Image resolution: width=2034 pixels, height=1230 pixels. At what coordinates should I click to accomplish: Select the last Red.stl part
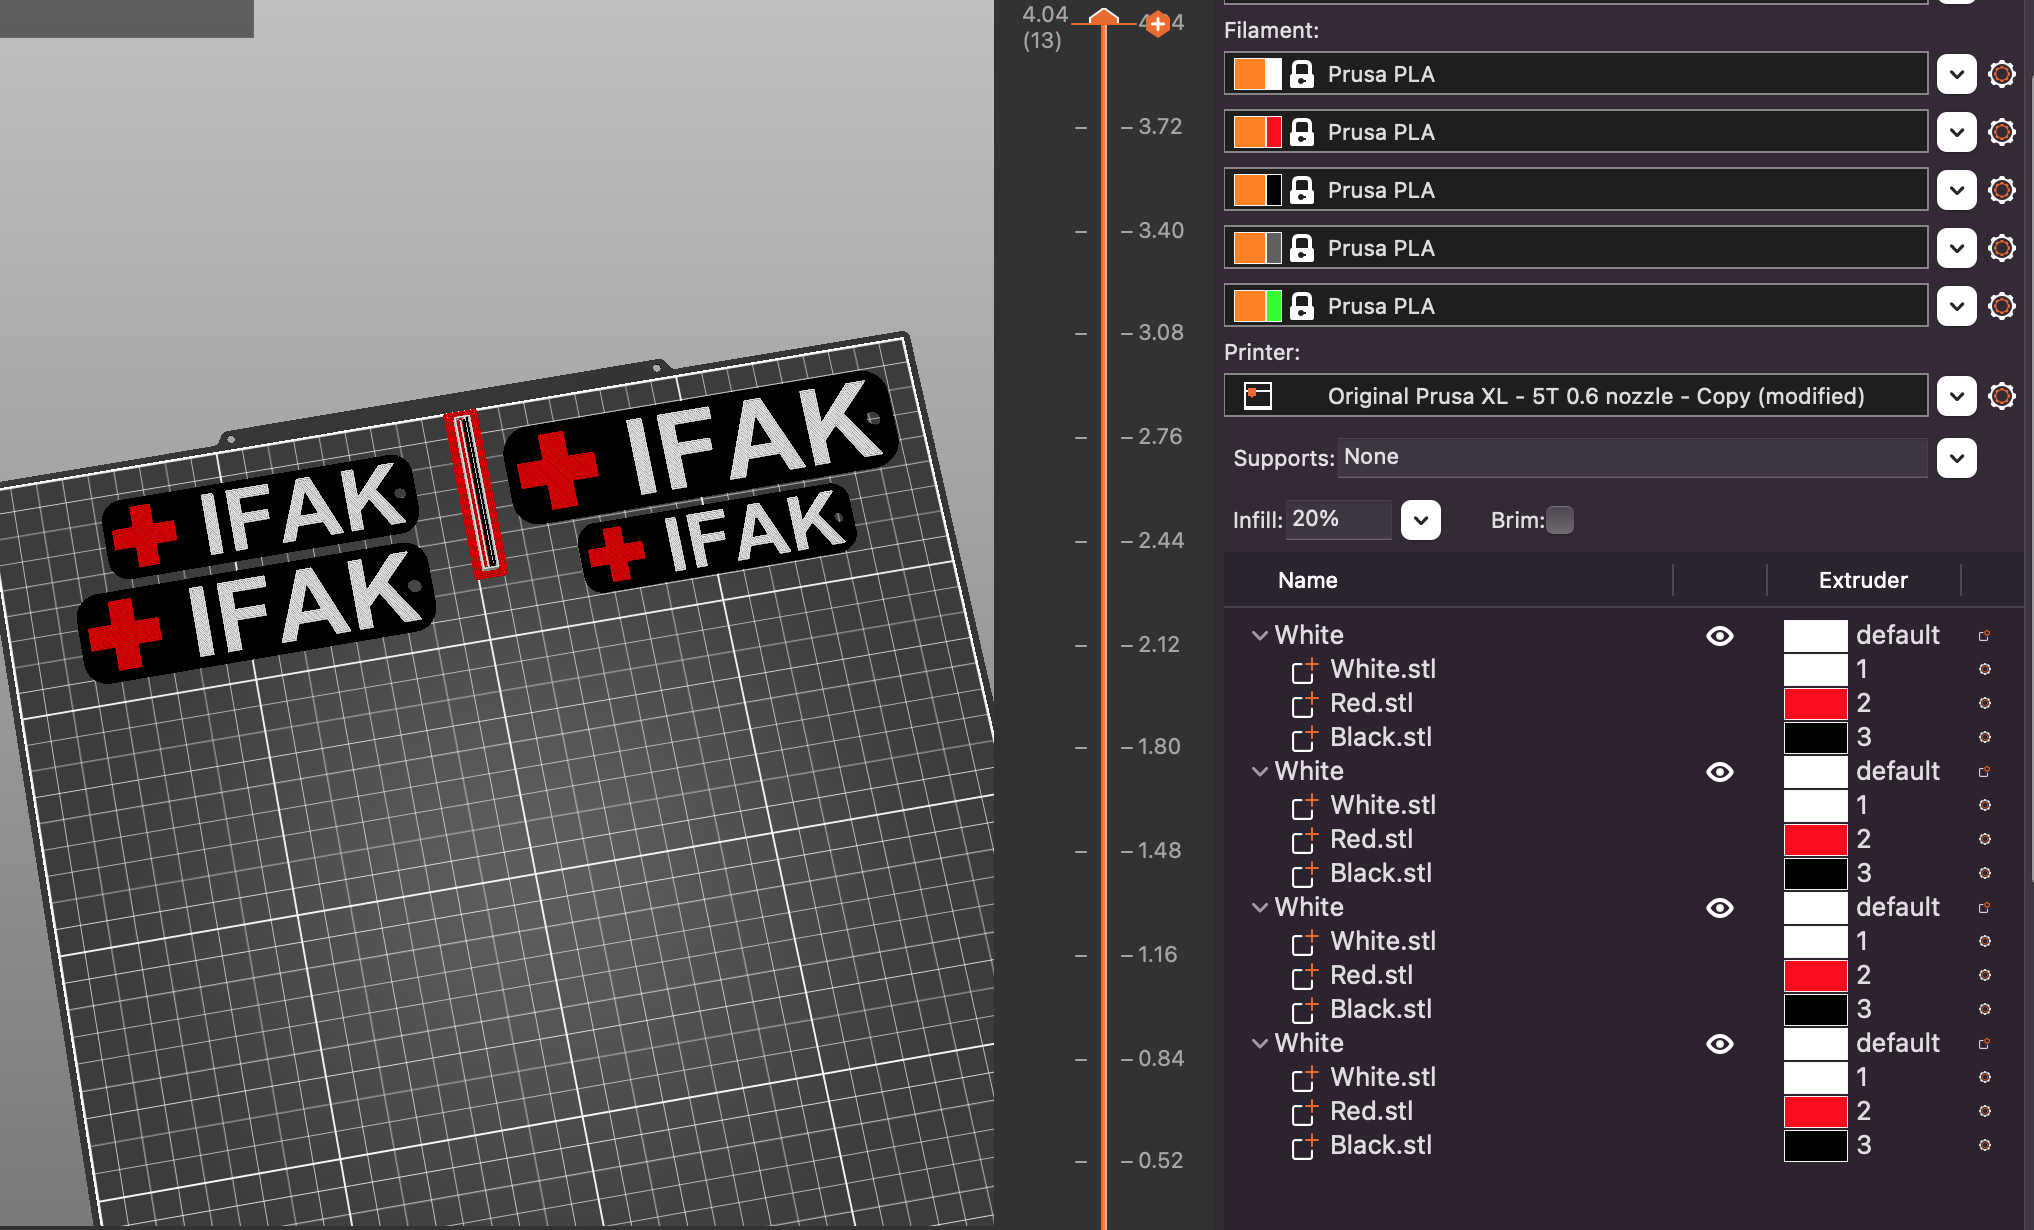point(1371,1111)
